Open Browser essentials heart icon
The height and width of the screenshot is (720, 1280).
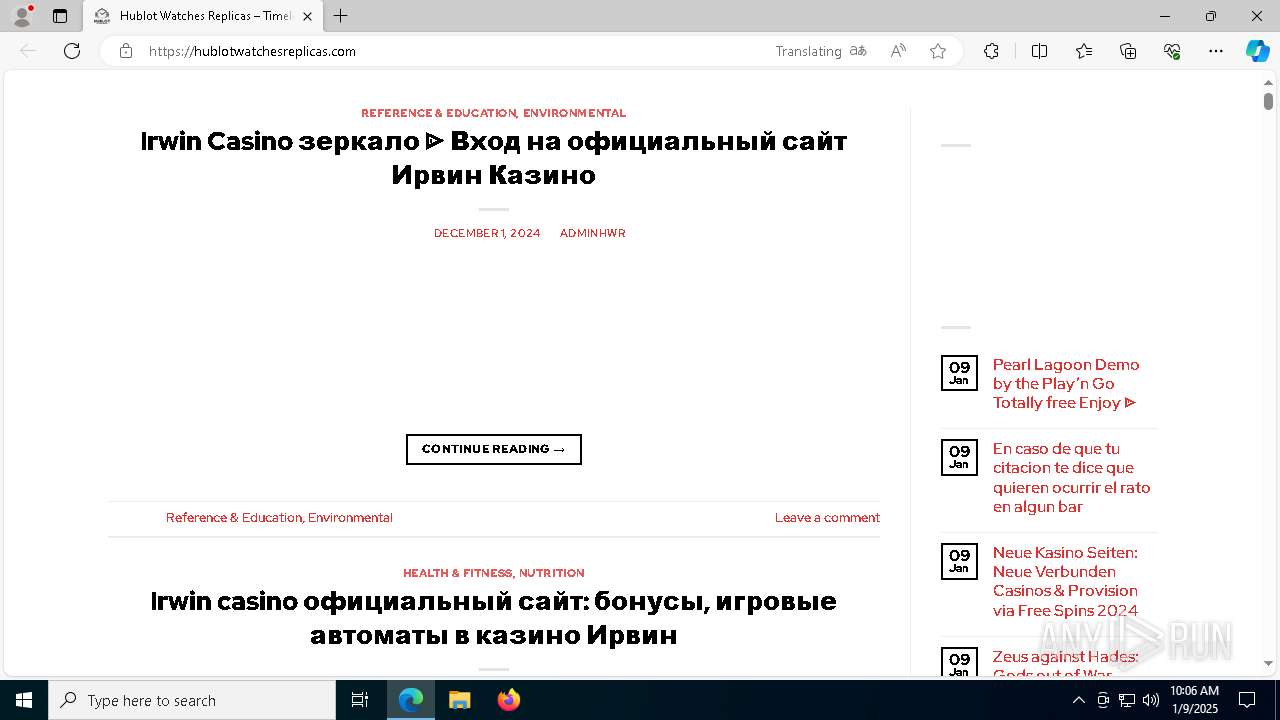pyautogui.click(x=1172, y=51)
